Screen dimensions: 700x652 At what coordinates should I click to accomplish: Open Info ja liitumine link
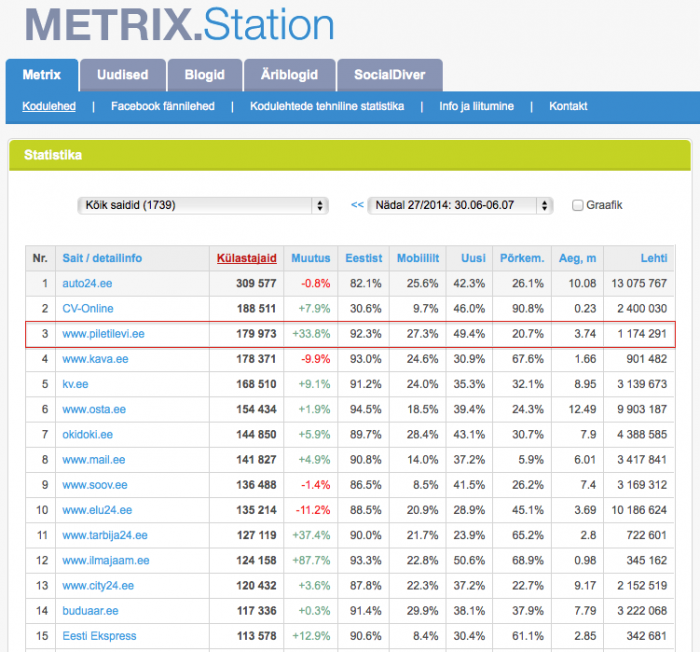(x=476, y=106)
